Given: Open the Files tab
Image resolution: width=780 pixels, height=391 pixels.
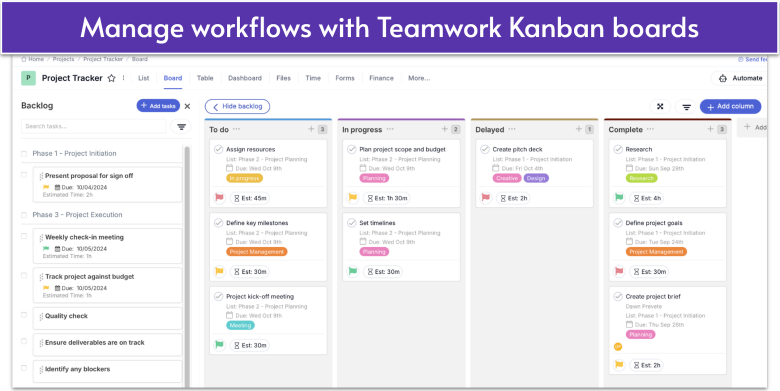Looking at the screenshot, I should click(284, 78).
